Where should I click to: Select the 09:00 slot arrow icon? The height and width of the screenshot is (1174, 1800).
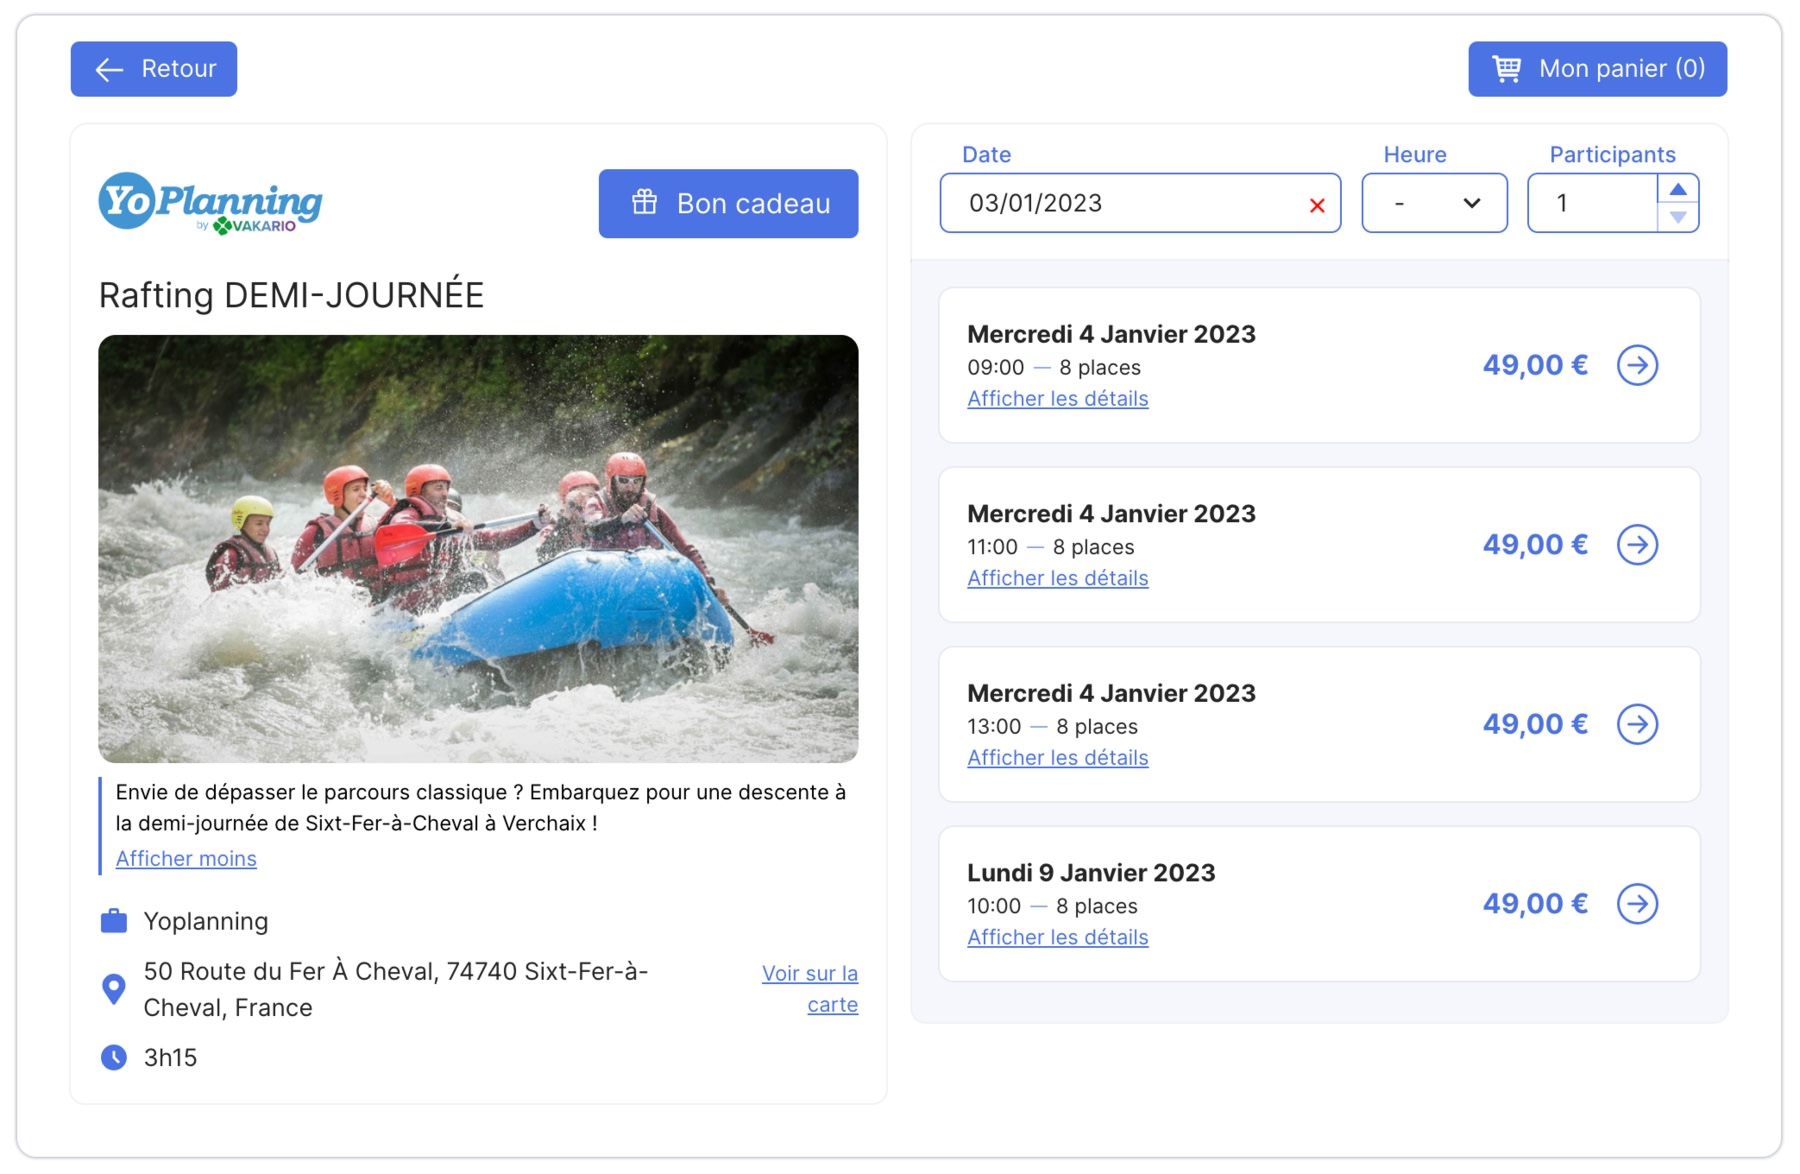(1637, 365)
